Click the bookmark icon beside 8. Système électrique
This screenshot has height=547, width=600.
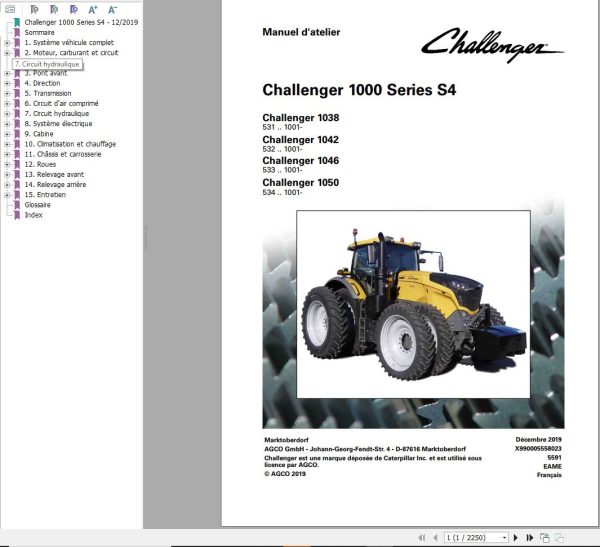(17, 124)
